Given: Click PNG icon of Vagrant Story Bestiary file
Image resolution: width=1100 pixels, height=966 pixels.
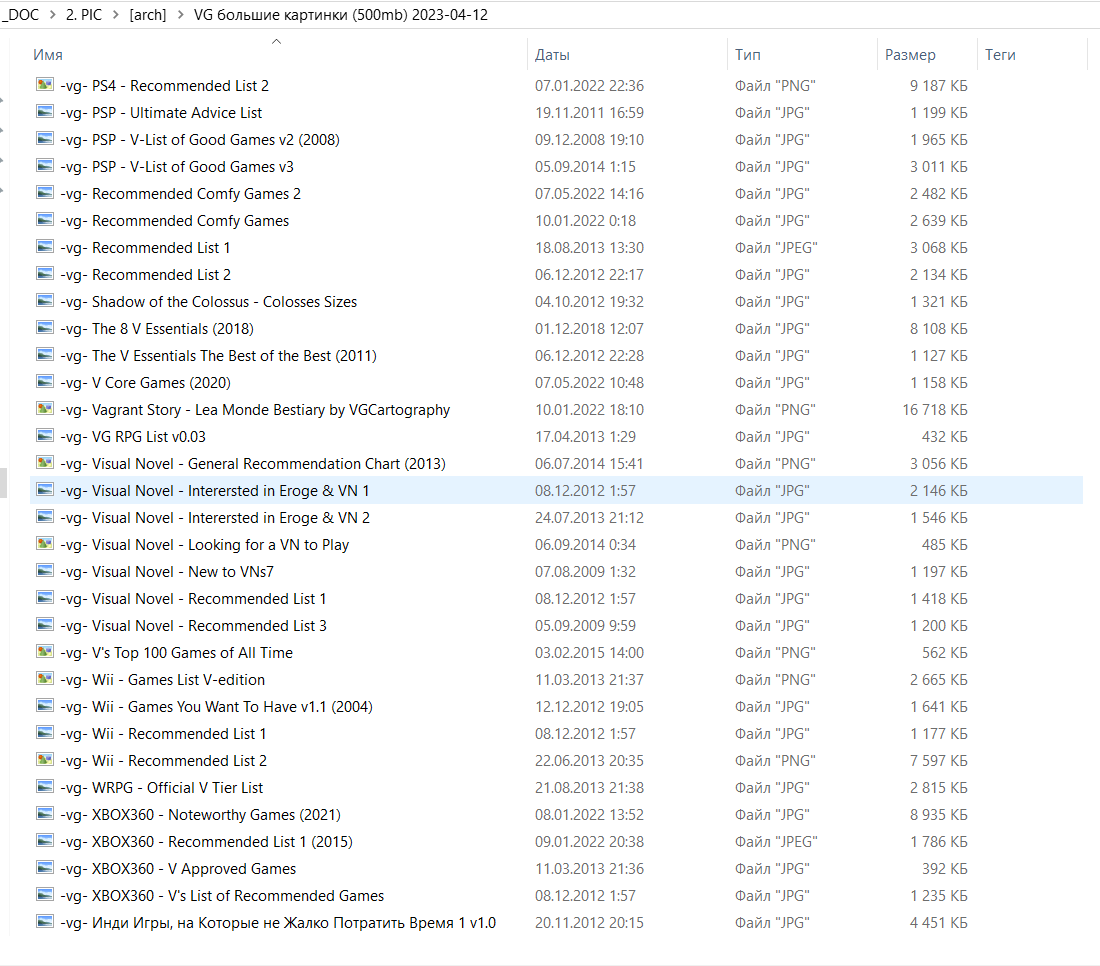Looking at the screenshot, I should tap(45, 409).
